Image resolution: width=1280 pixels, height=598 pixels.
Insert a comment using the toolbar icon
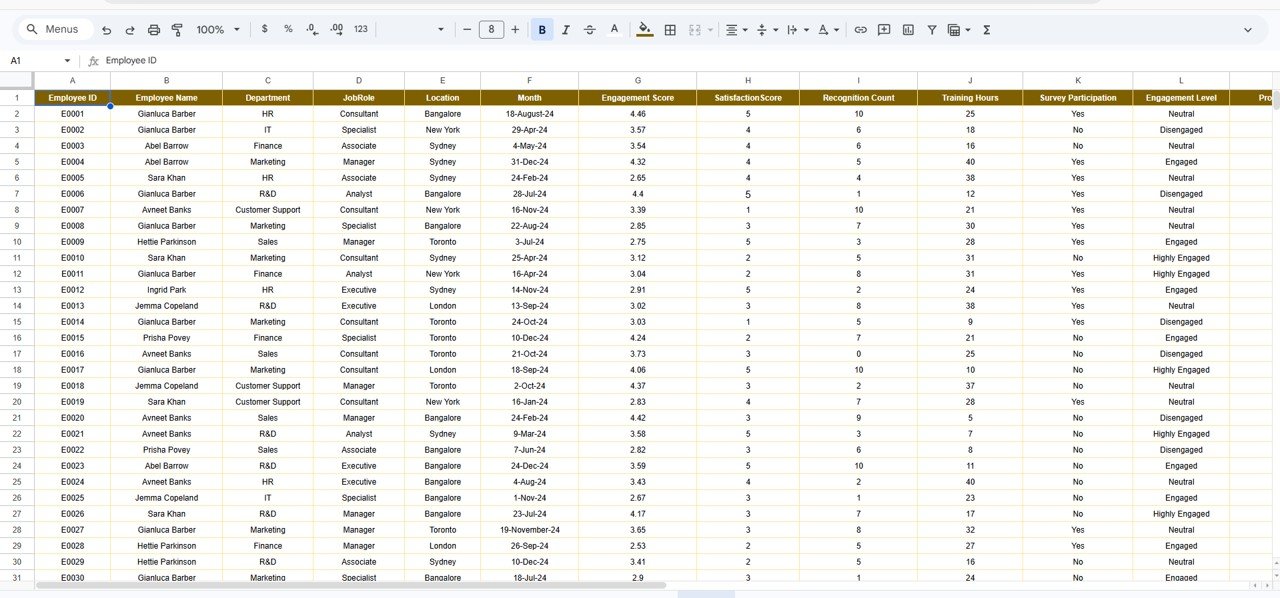pos(884,29)
